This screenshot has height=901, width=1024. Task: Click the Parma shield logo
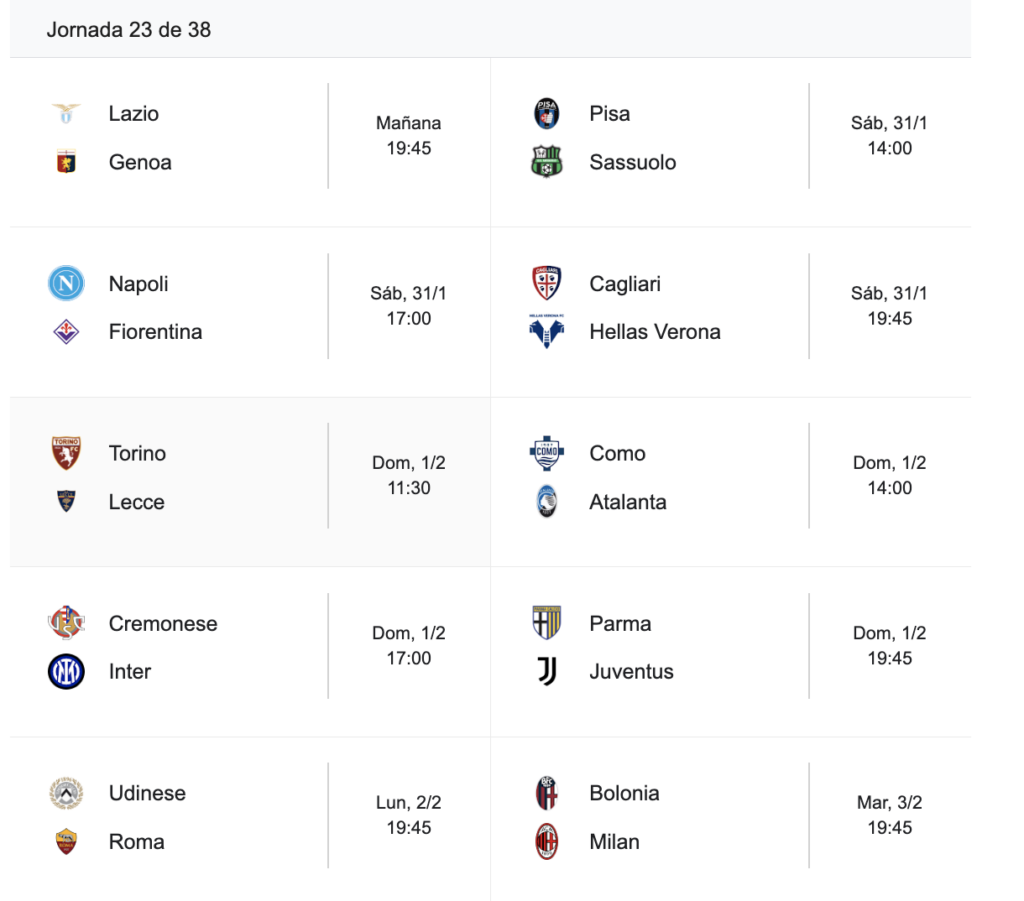tap(546, 623)
